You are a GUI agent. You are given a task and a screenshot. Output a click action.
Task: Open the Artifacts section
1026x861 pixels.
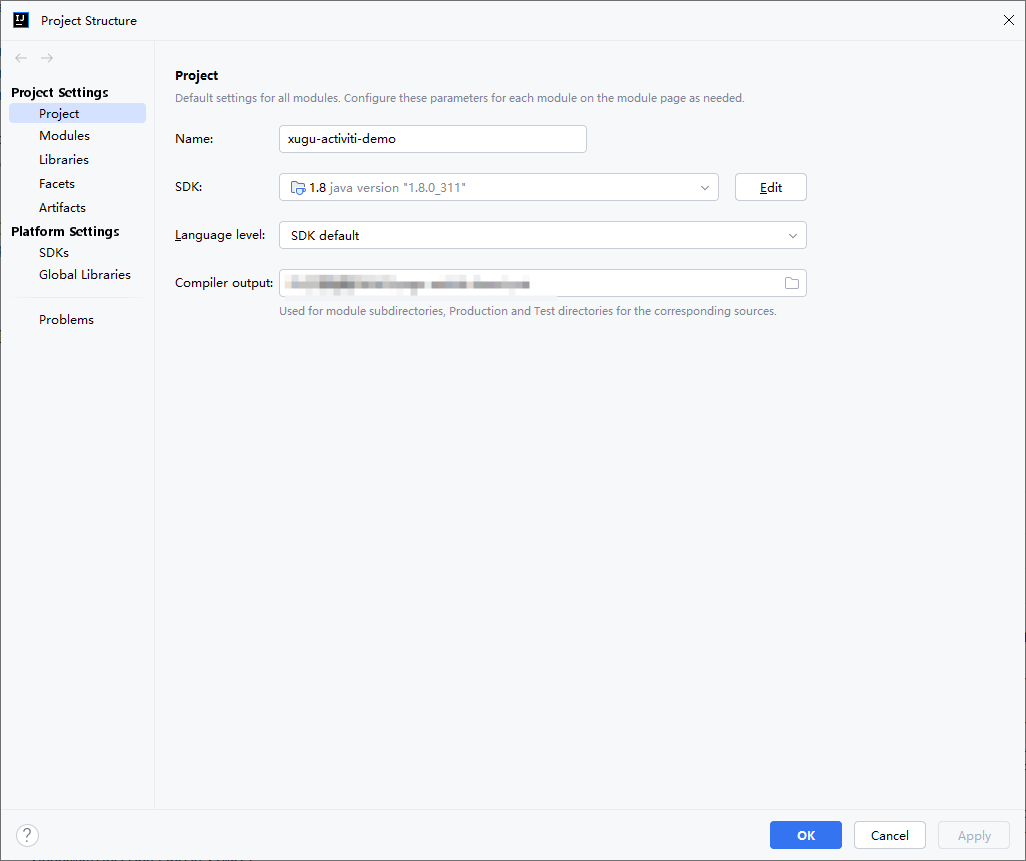point(62,208)
